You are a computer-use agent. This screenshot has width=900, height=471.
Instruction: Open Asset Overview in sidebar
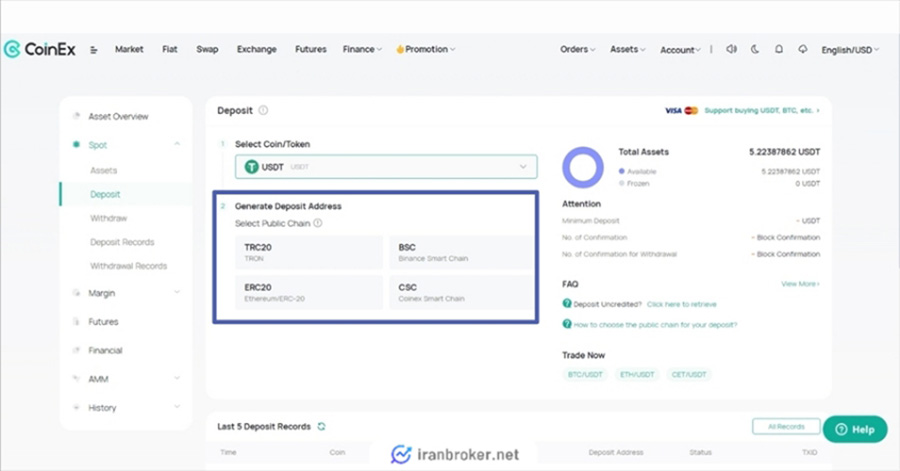(118, 116)
